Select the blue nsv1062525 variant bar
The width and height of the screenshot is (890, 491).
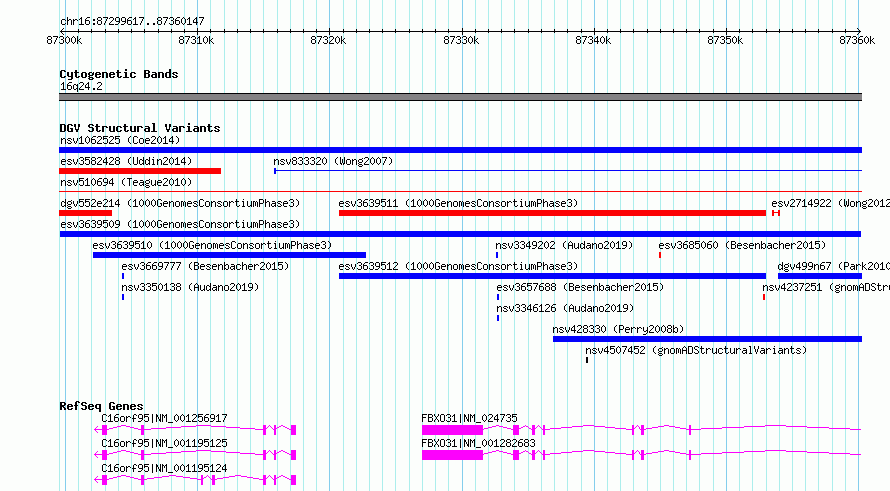460,150
